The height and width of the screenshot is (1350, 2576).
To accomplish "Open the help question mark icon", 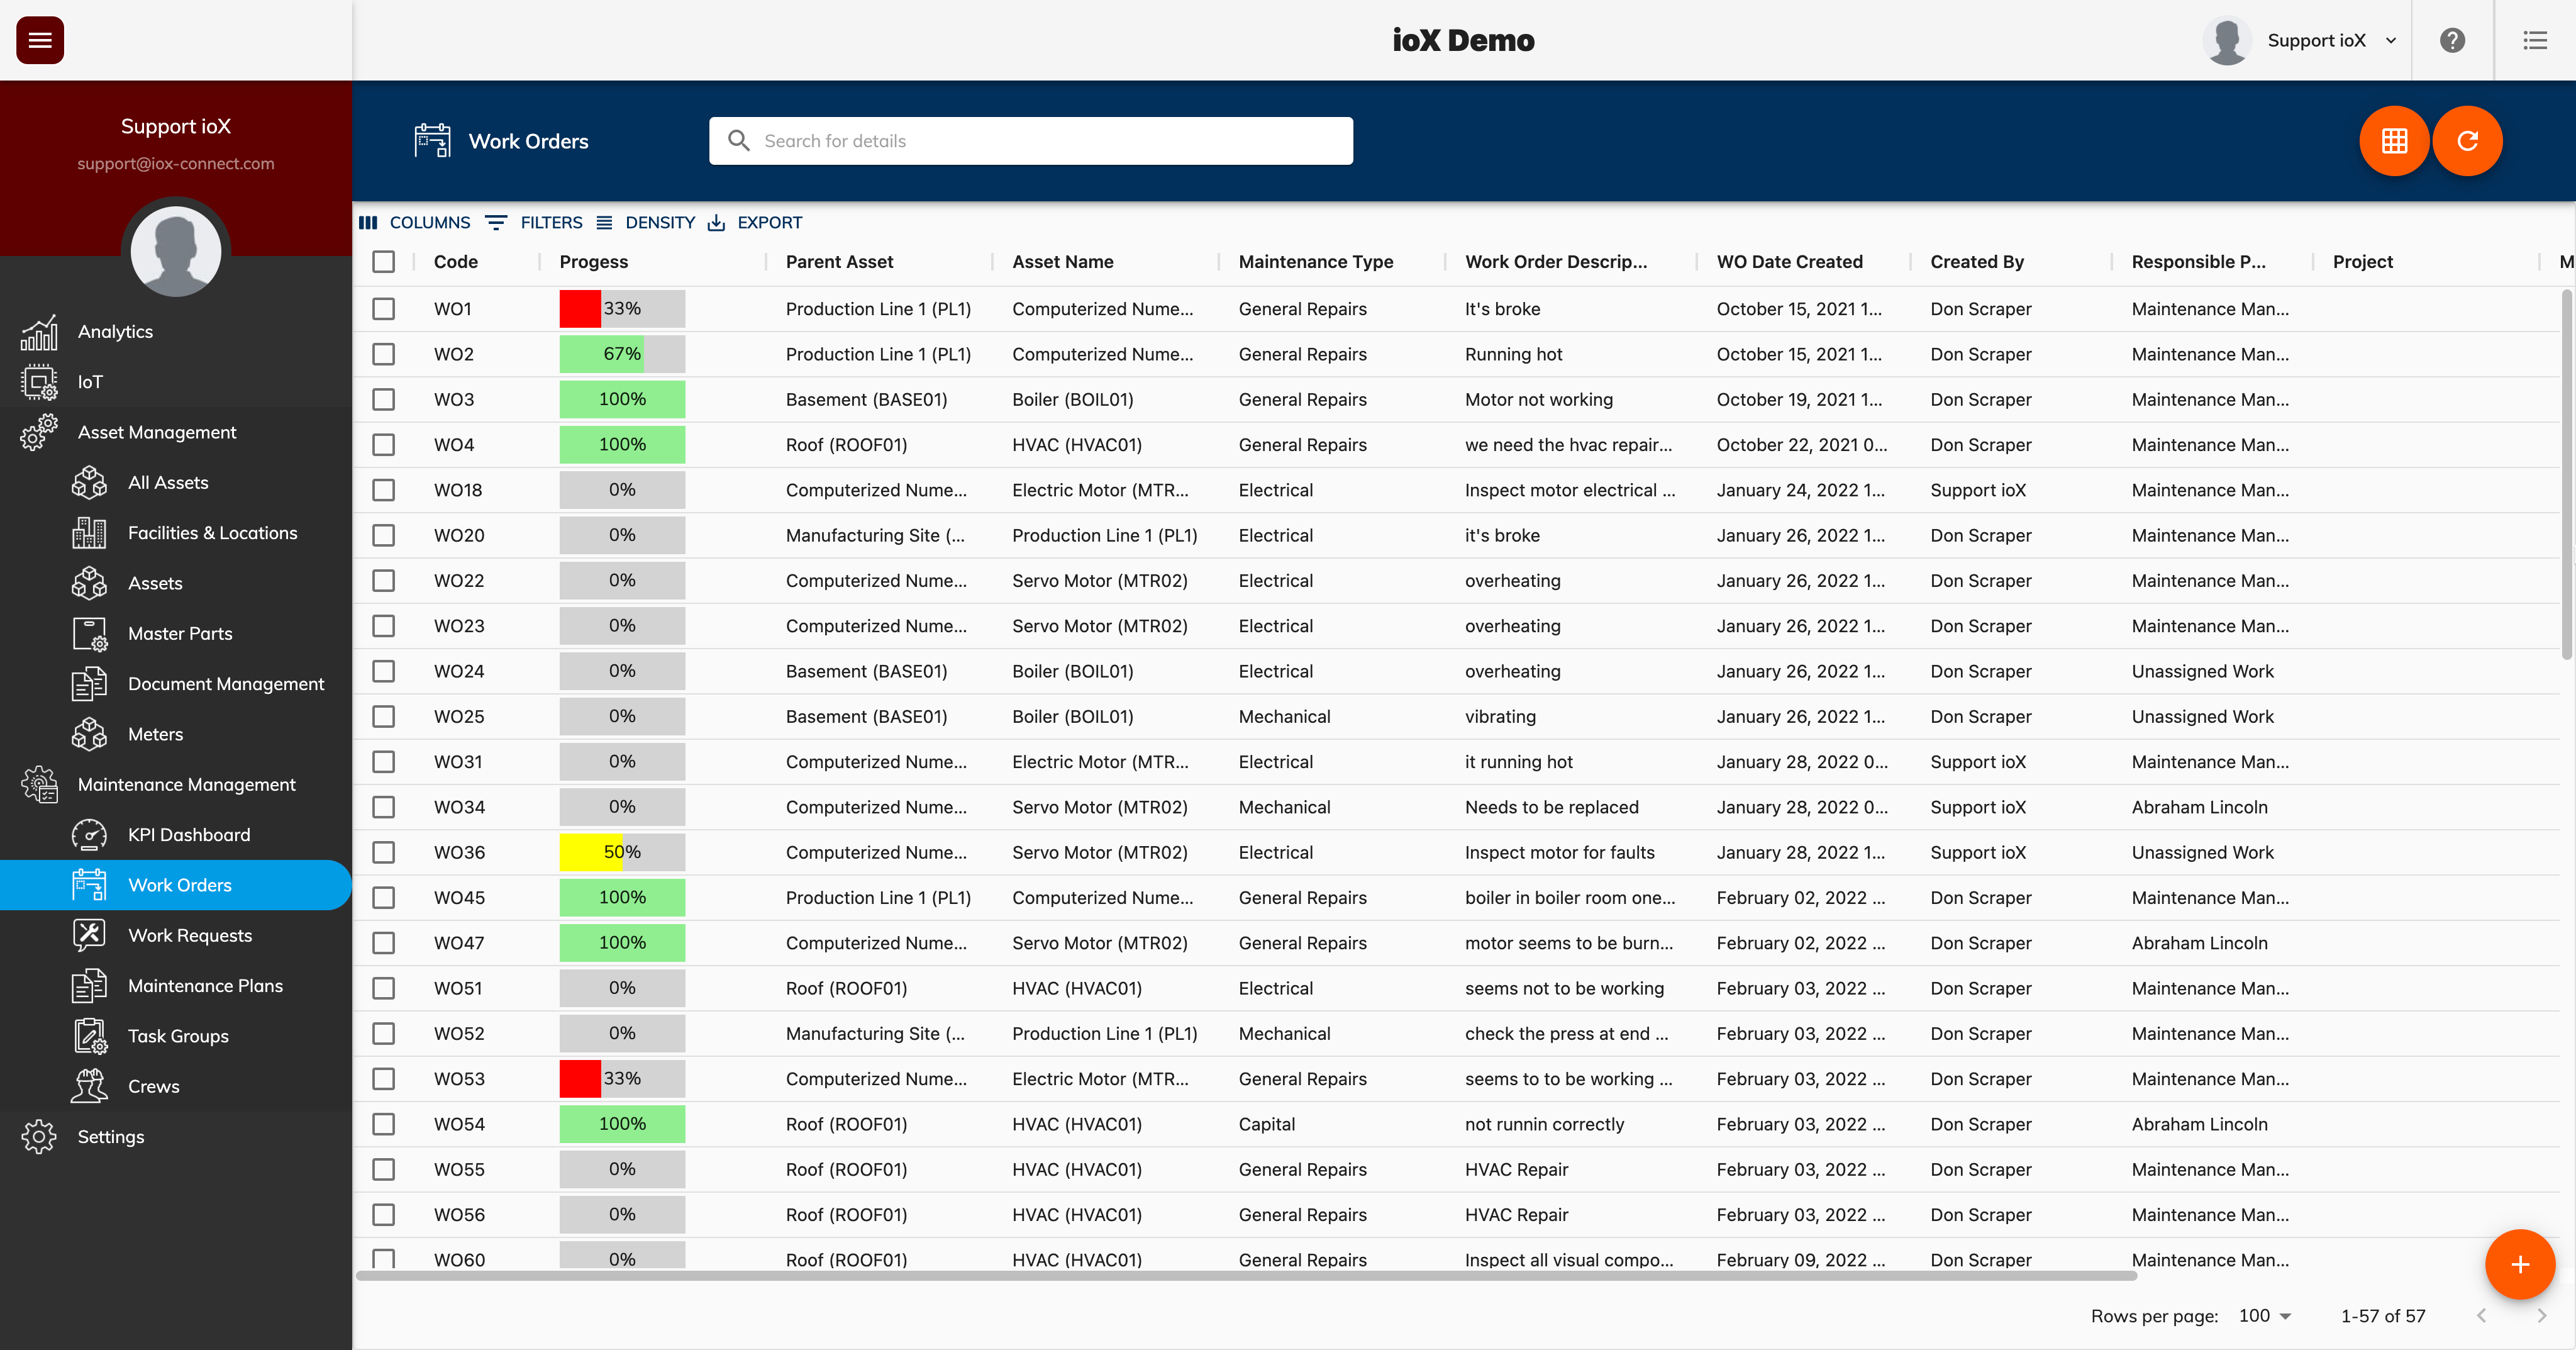I will 2452,40.
